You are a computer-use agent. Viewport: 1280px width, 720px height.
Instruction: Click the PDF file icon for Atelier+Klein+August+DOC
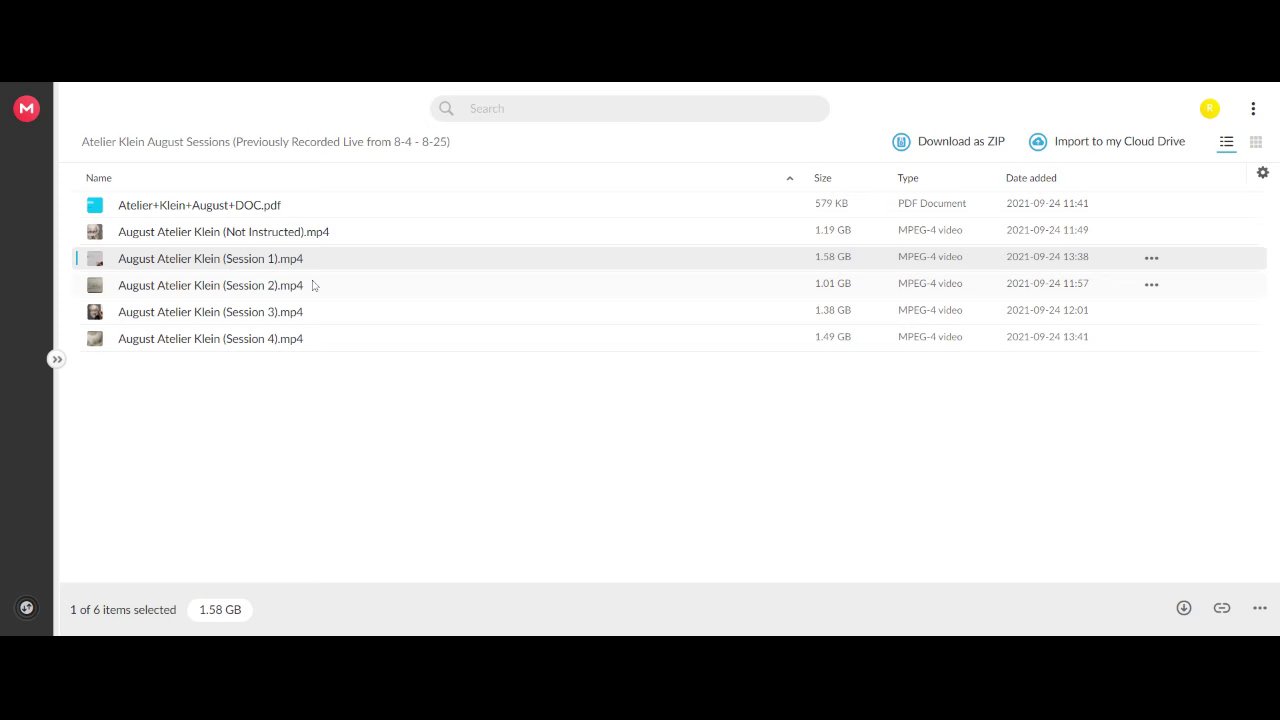[95, 205]
